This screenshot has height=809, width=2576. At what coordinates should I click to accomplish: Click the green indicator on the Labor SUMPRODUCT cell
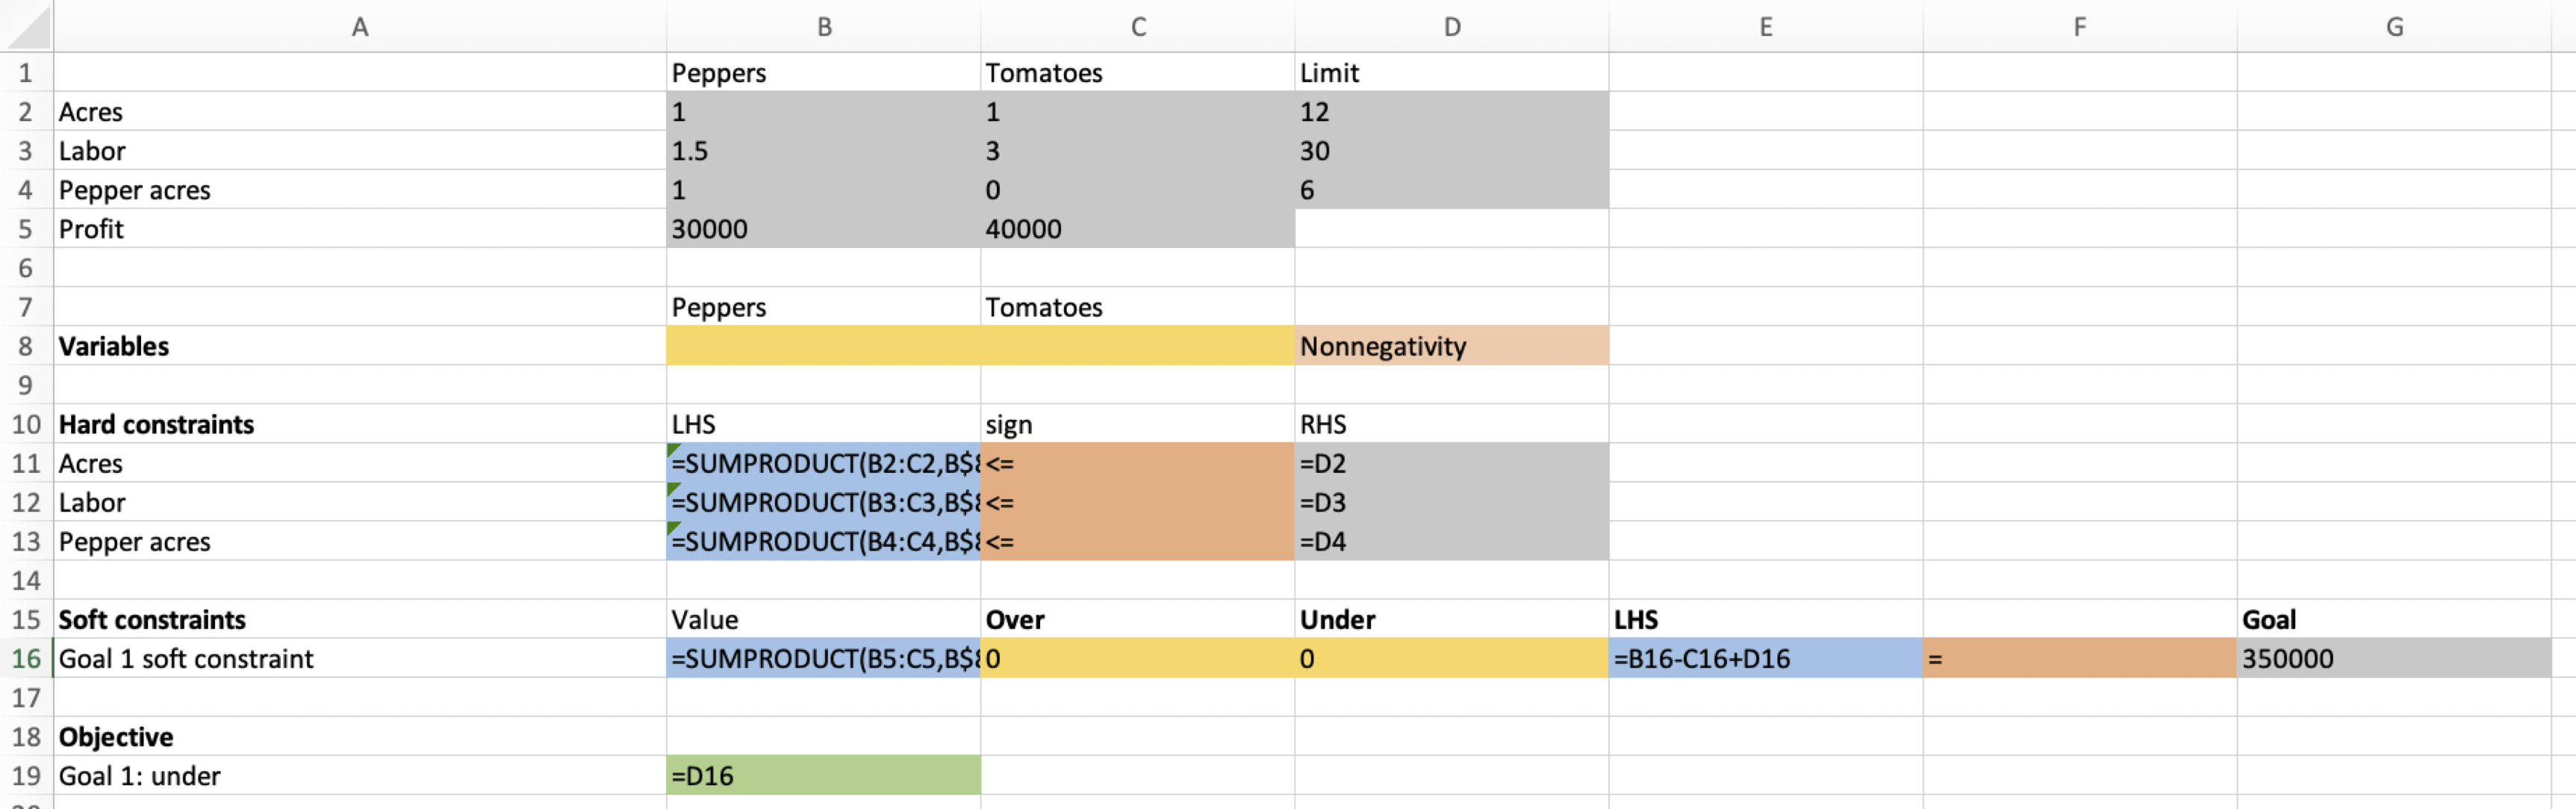pyautogui.click(x=674, y=491)
